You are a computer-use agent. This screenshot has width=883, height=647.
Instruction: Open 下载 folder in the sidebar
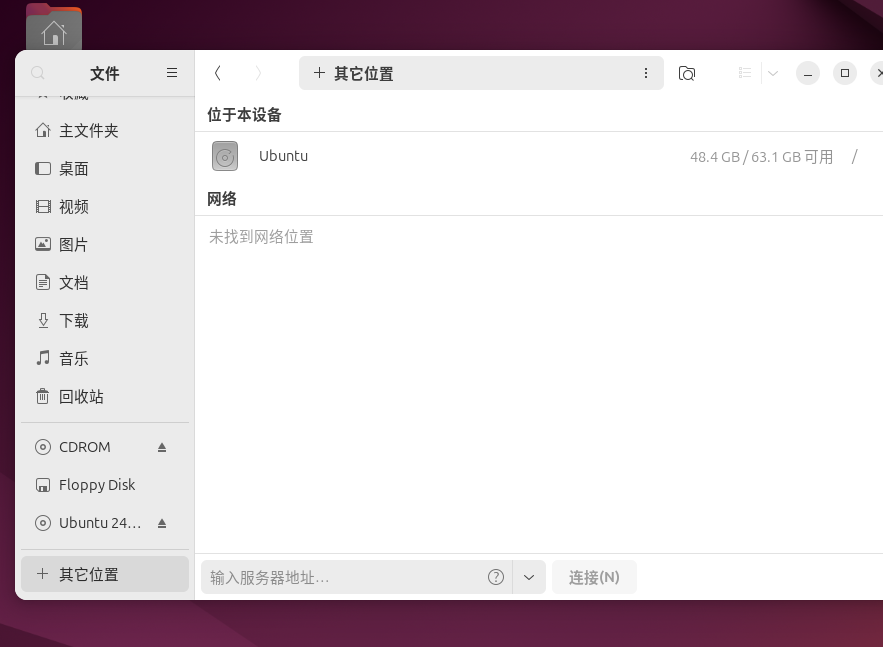coord(105,321)
